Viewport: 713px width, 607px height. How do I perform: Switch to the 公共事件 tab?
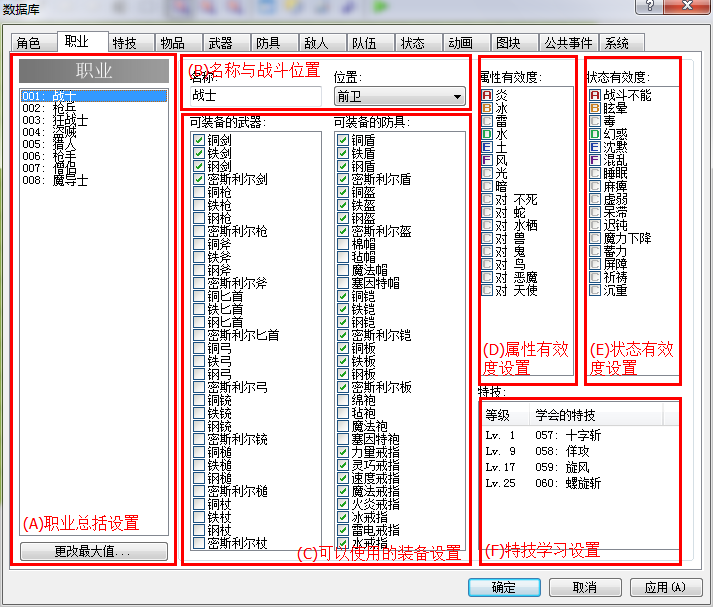[x=568, y=43]
